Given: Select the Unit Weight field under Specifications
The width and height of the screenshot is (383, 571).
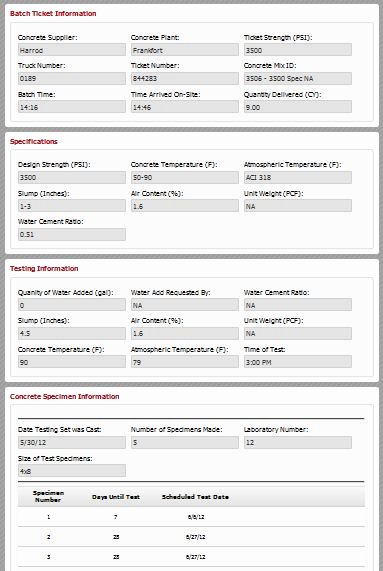Looking at the screenshot, I should click(x=297, y=206).
